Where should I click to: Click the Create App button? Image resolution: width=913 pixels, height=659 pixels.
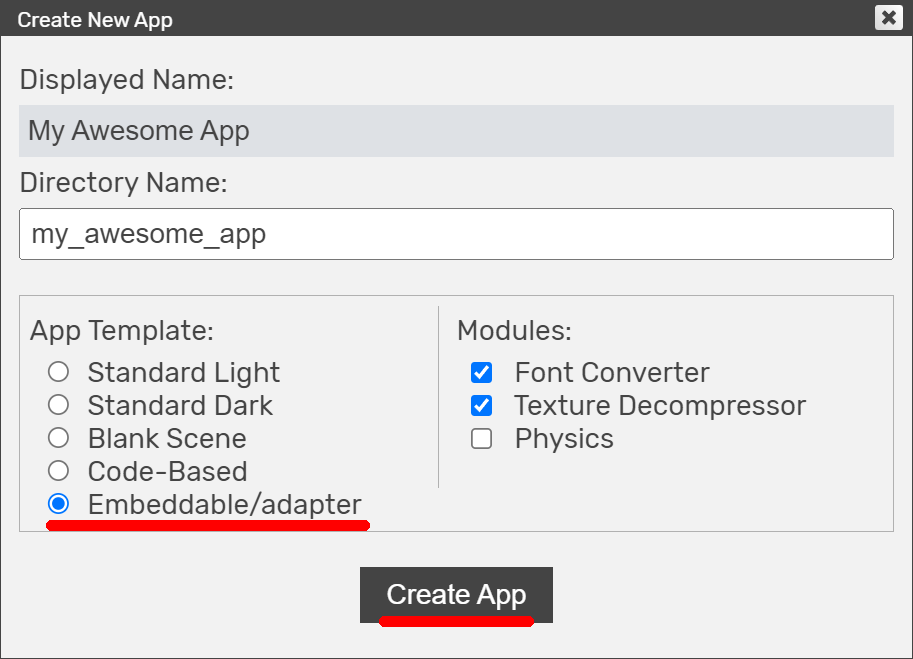coord(456,595)
